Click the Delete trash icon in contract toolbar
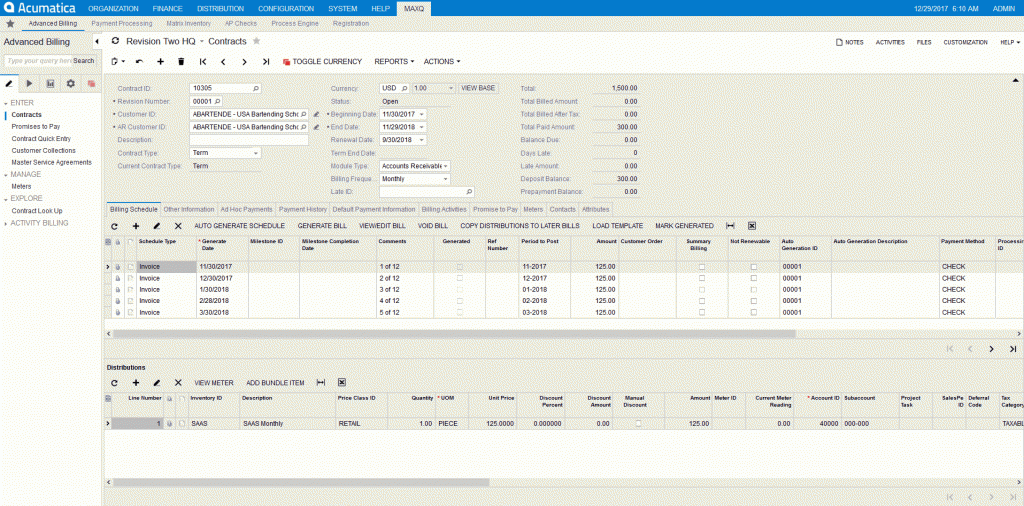1024x506 pixels. click(x=181, y=61)
